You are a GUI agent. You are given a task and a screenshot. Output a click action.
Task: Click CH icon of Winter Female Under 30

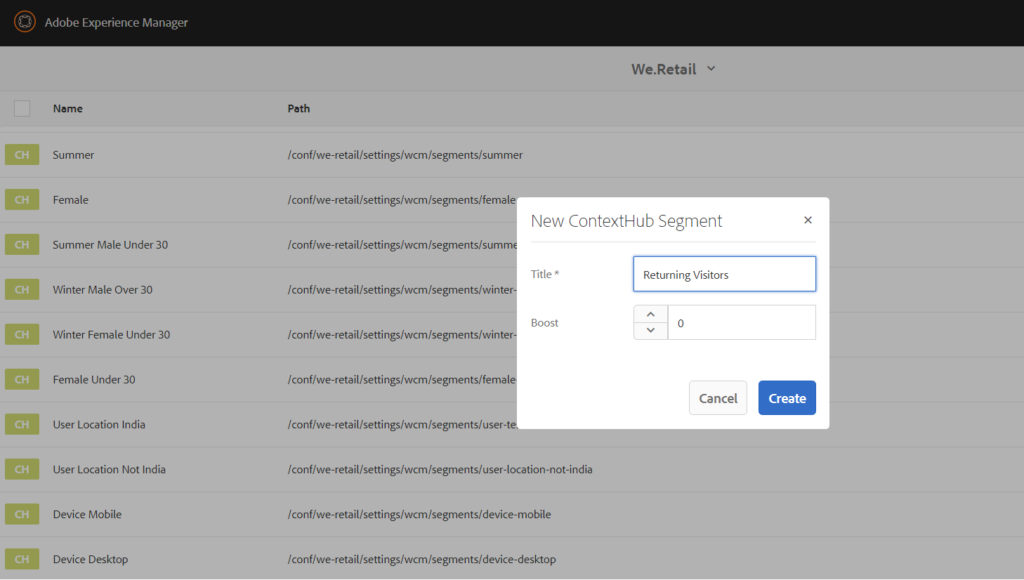pyautogui.click(x=22, y=334)
